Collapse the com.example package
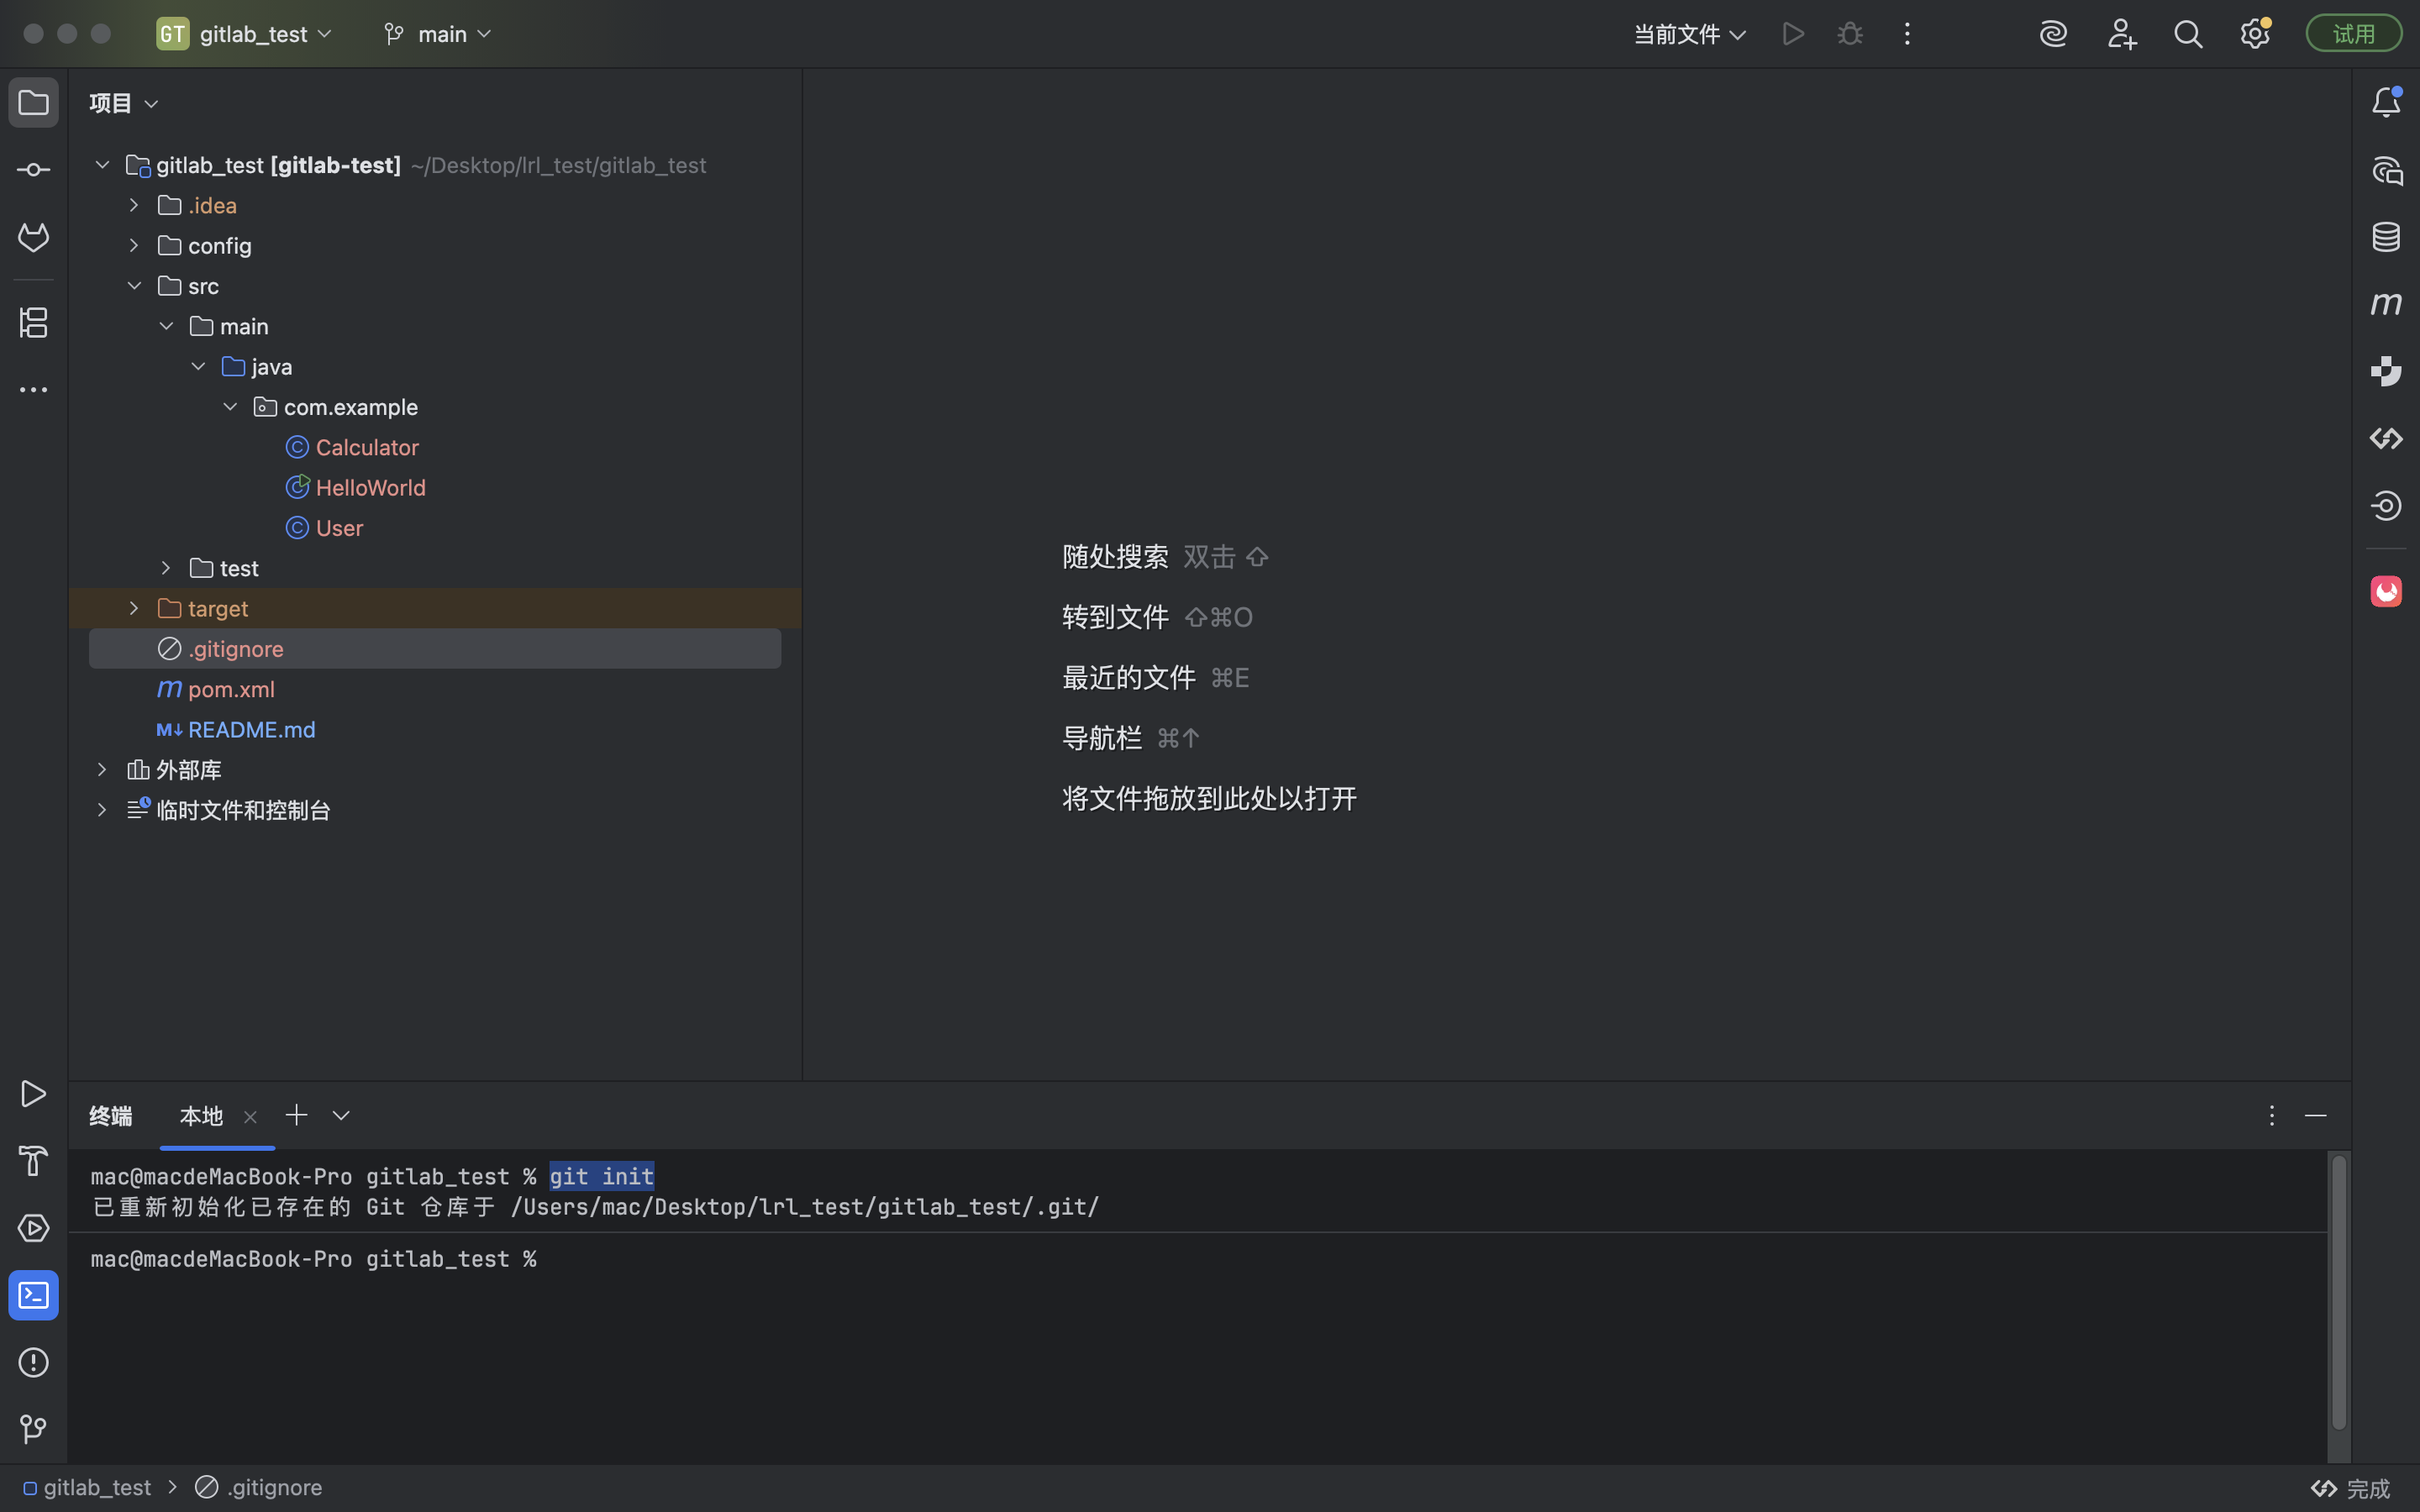 231,406
